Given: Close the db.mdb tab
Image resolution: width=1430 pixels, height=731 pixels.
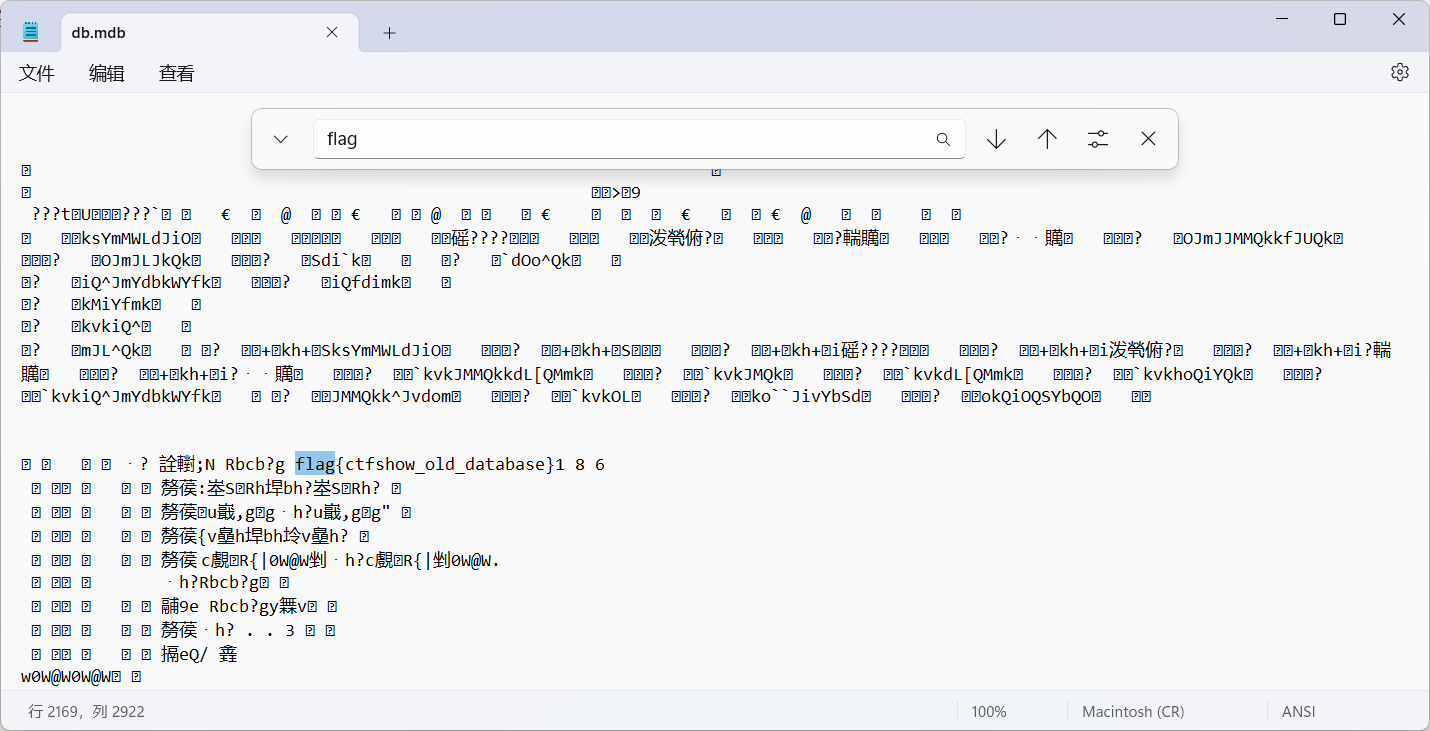Looking at the screenshot, I should click(332, 33).
